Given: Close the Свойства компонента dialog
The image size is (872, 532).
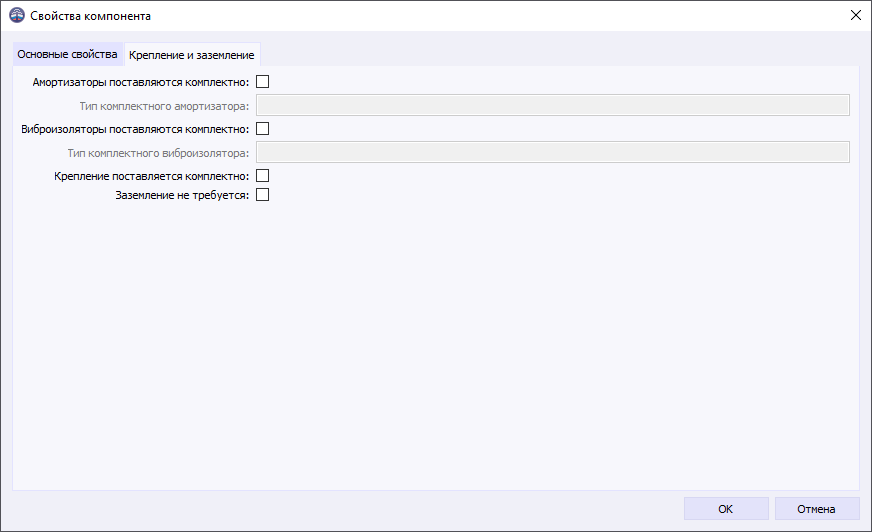Looking at the screenshot, I should coord(856,16).
